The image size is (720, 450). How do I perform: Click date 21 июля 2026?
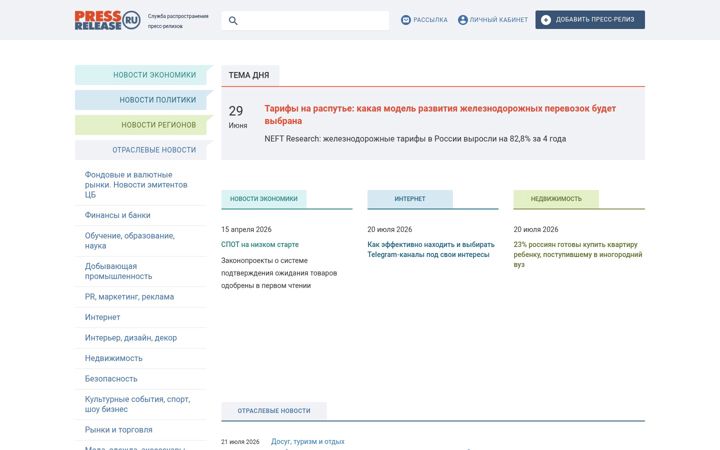pos(240,442)
